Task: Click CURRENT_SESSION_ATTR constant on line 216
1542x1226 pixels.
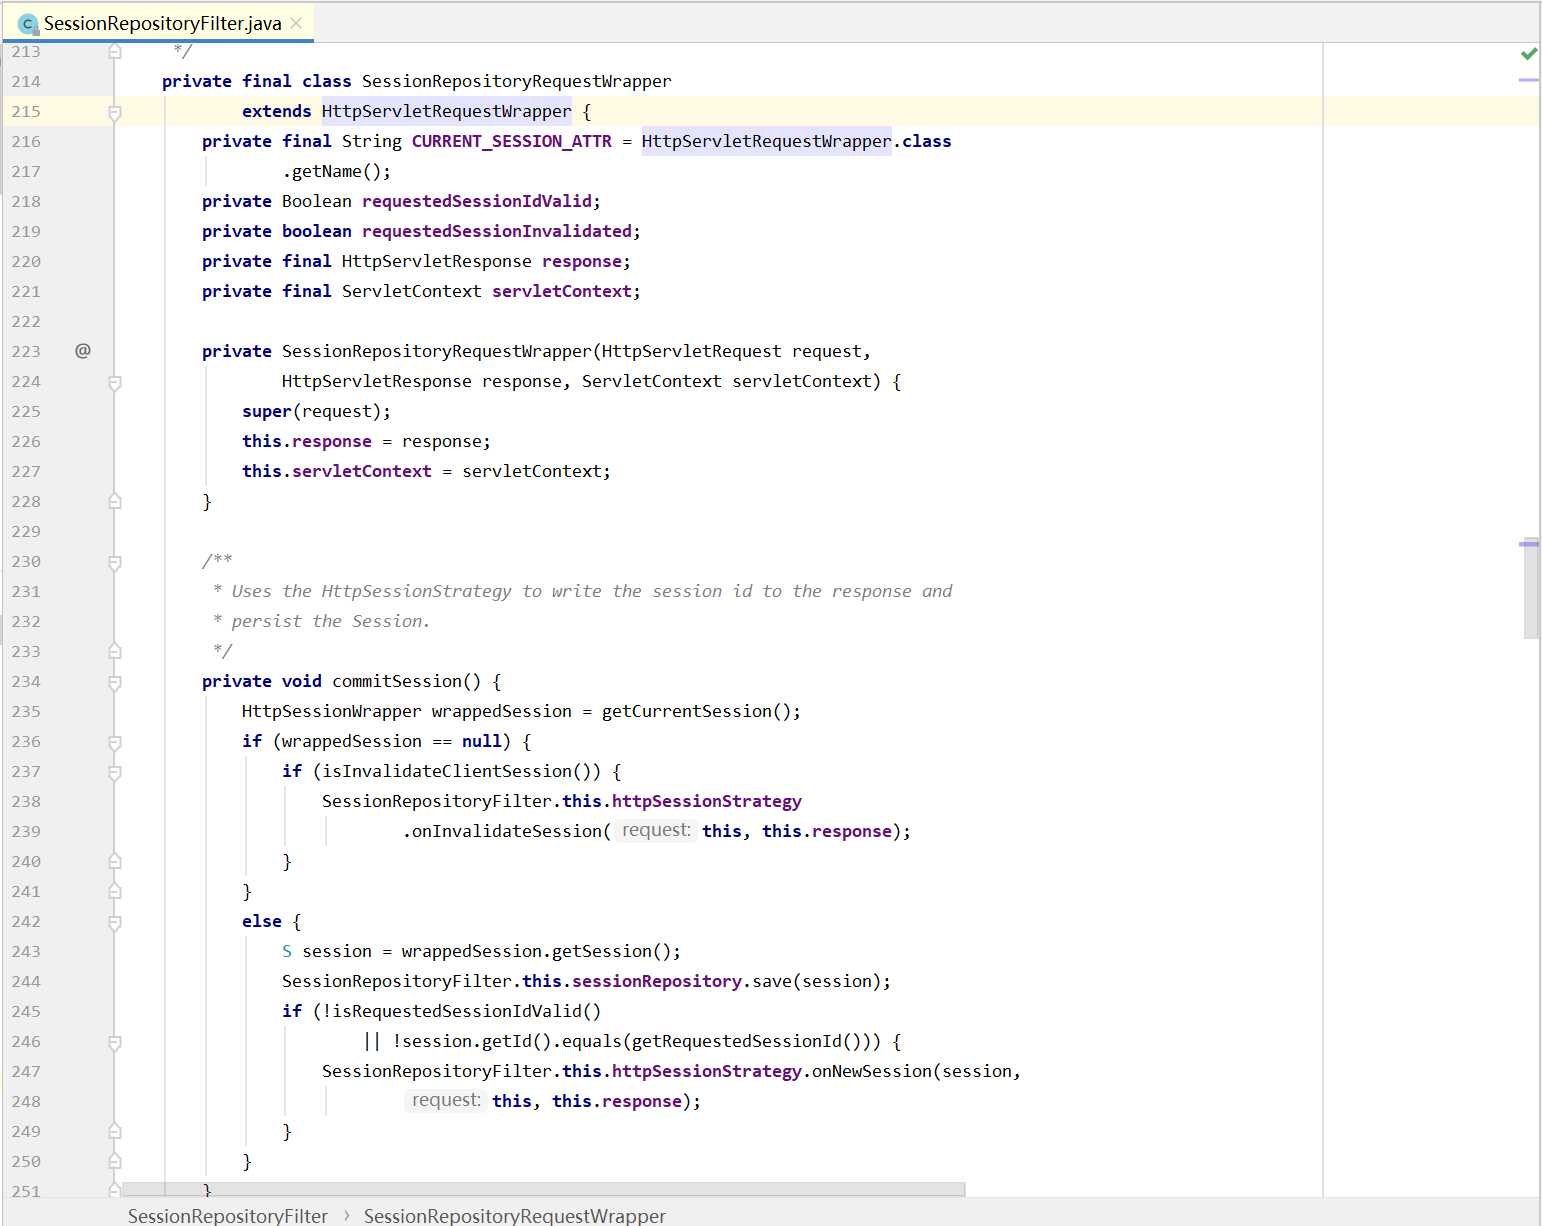Action: point(511,141)
